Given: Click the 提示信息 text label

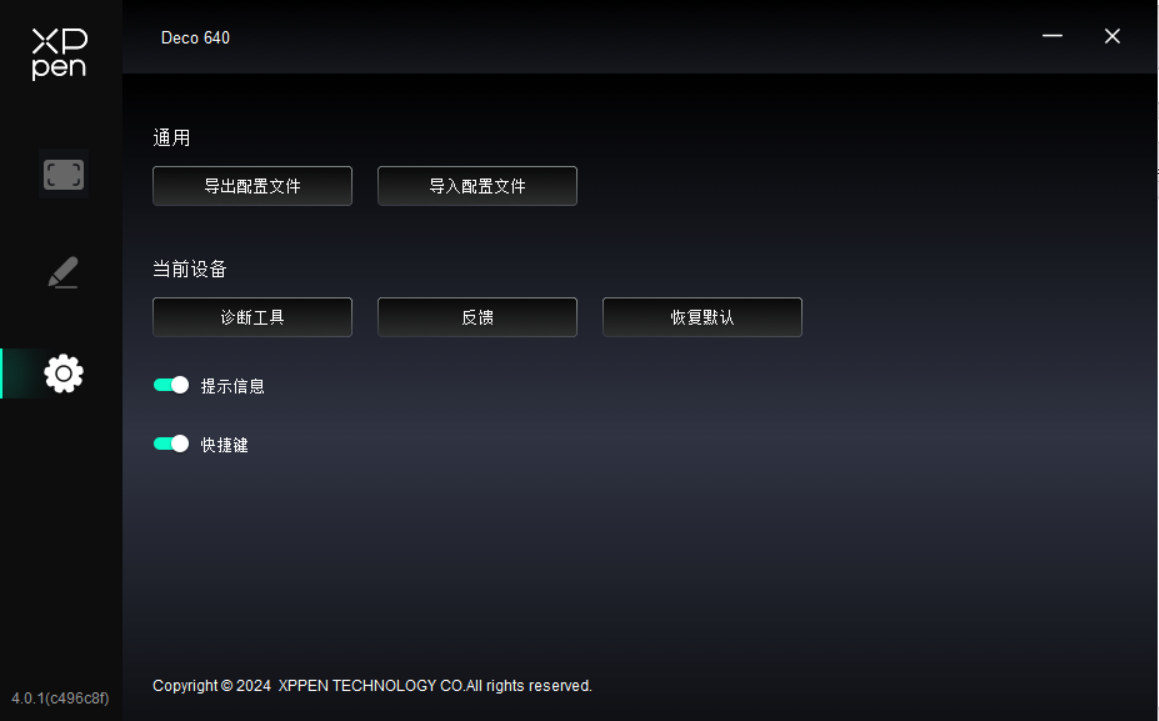Looking at the screenshot, I should click(232, 386).
